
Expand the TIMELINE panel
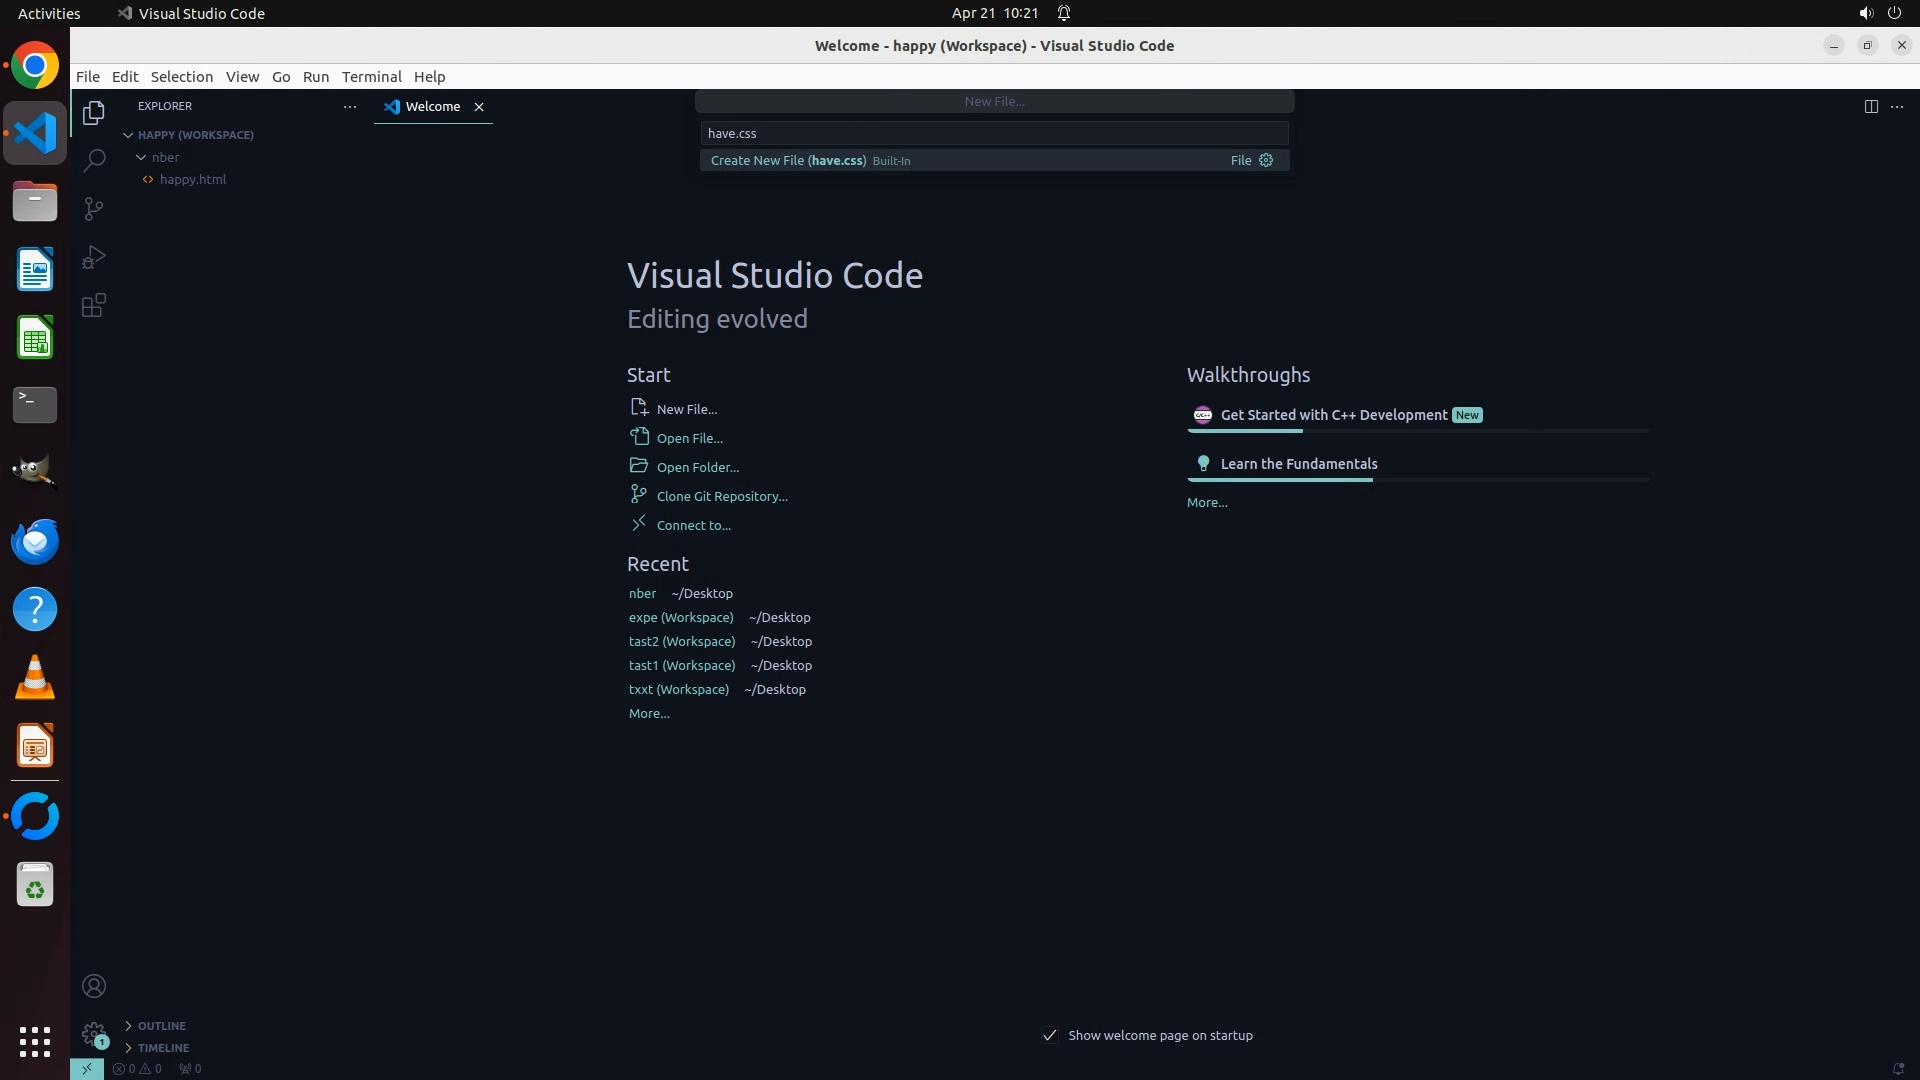click(x=163, y=1048)
